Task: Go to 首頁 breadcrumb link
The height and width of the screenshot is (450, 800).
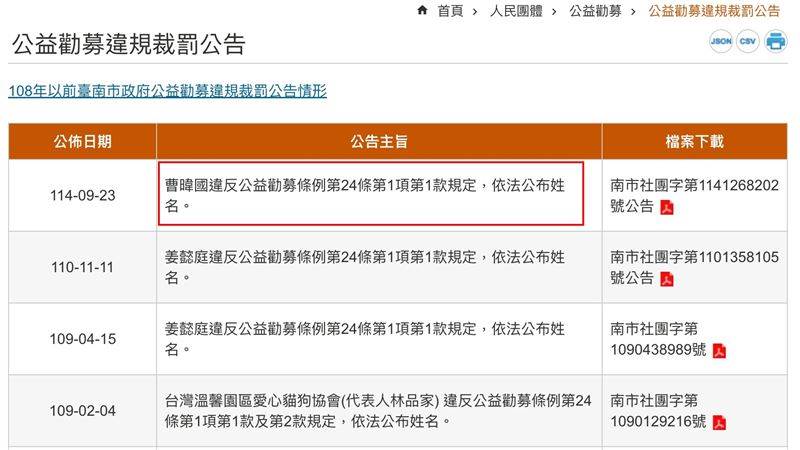Action: pyautogui.click(x=450, y=11)
